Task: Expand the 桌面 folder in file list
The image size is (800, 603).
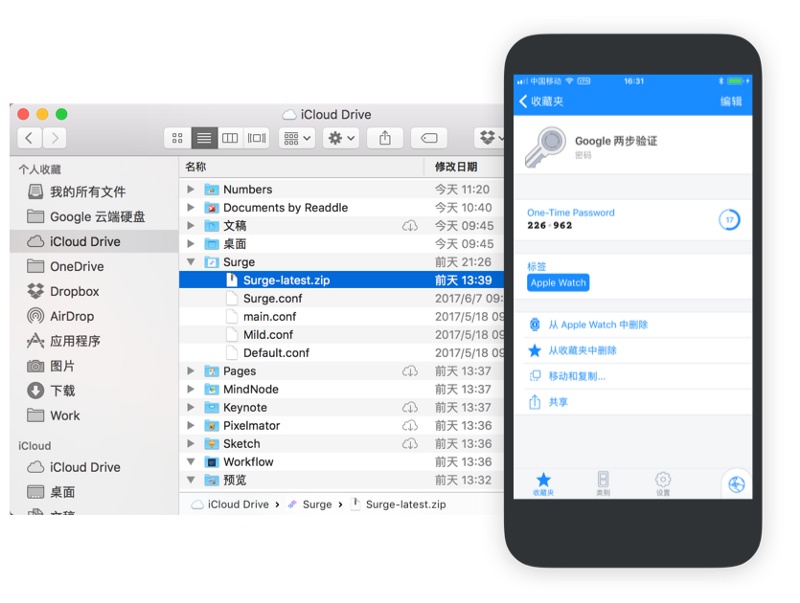Action: tap(190, 244)
